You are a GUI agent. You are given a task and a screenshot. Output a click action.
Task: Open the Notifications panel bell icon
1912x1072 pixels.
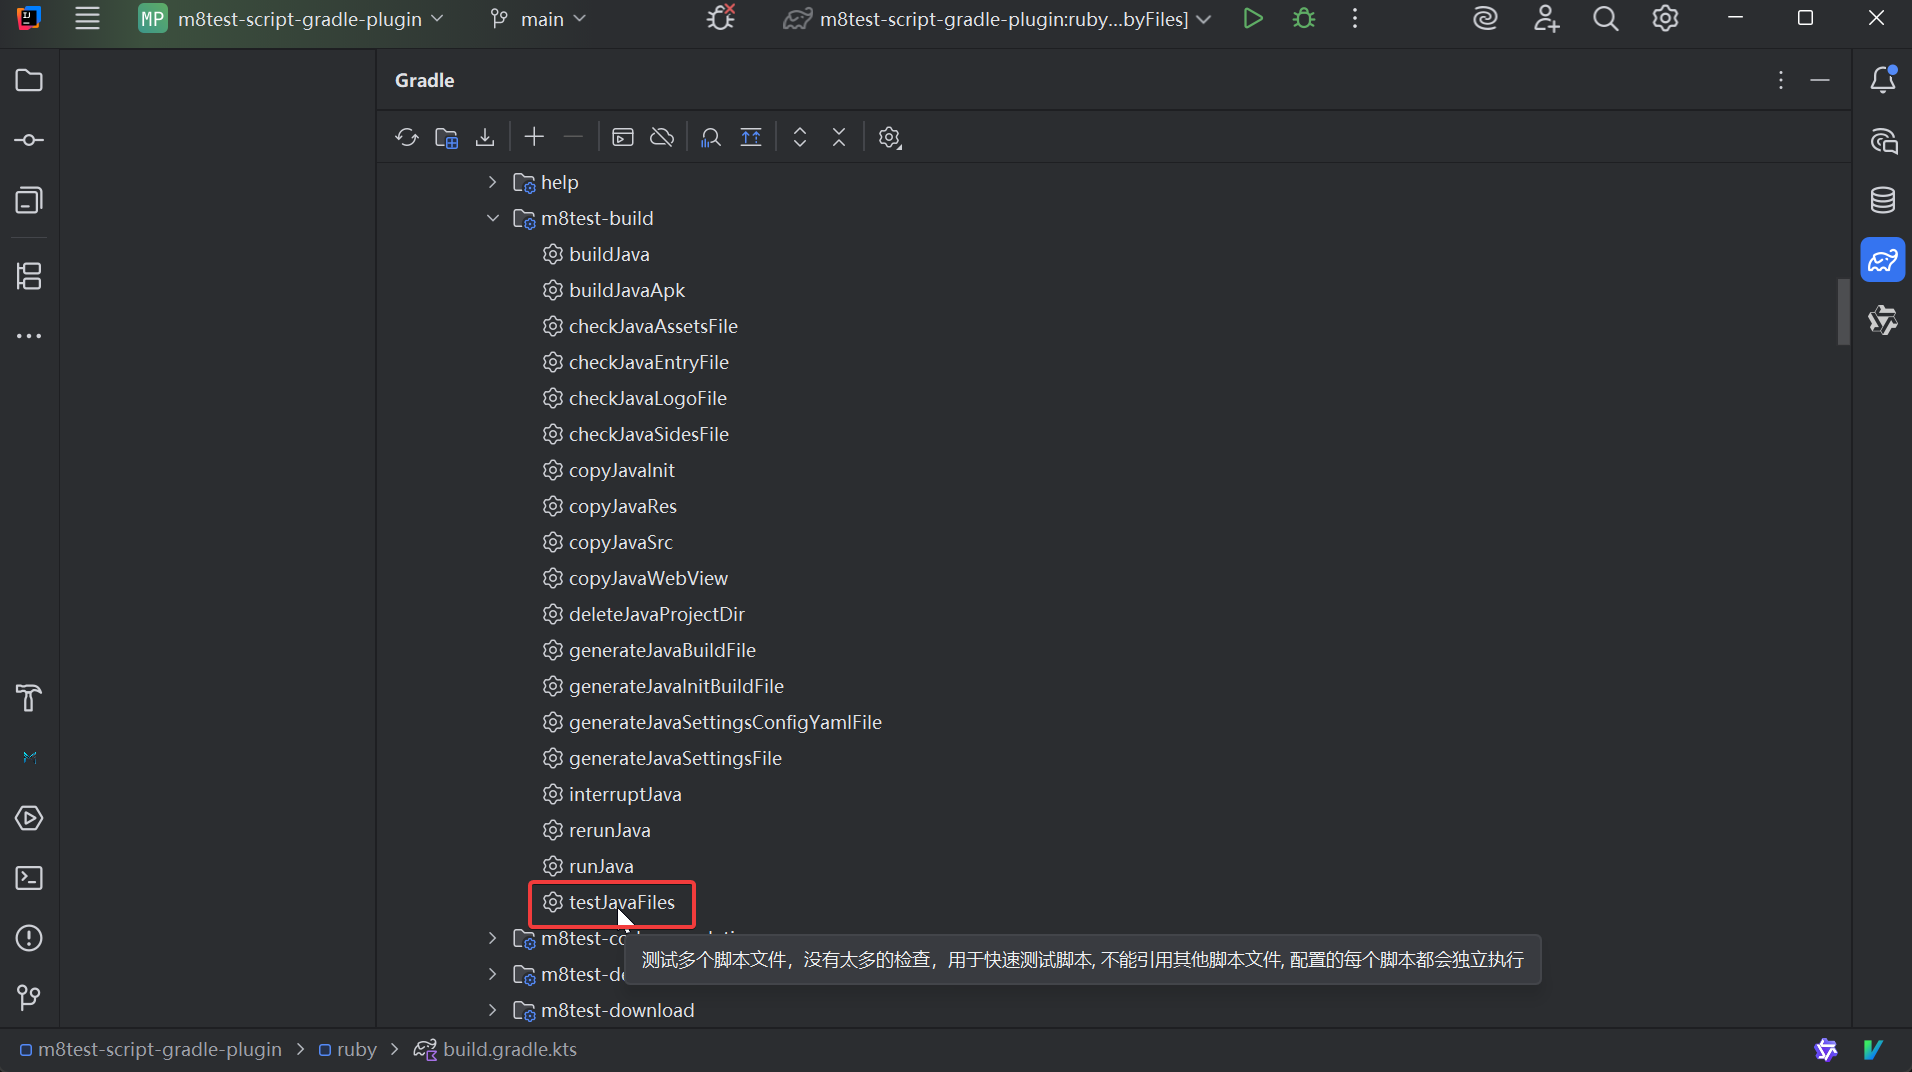(1883, 80)
